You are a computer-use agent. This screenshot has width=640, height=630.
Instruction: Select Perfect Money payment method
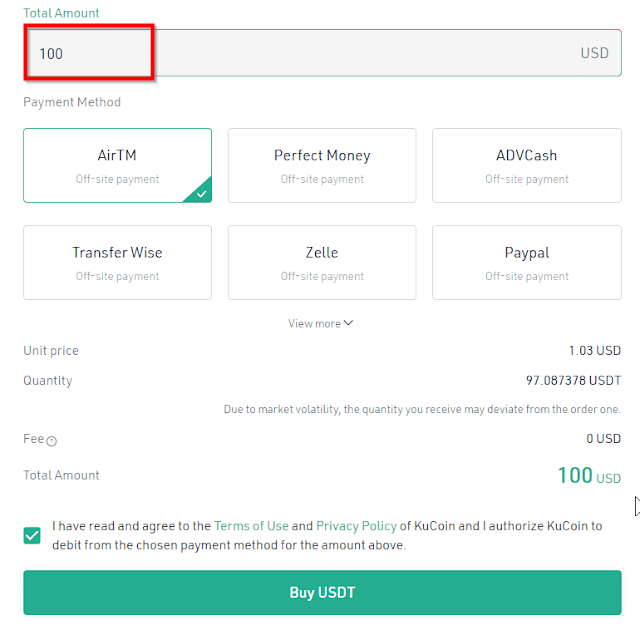(322, 165)
